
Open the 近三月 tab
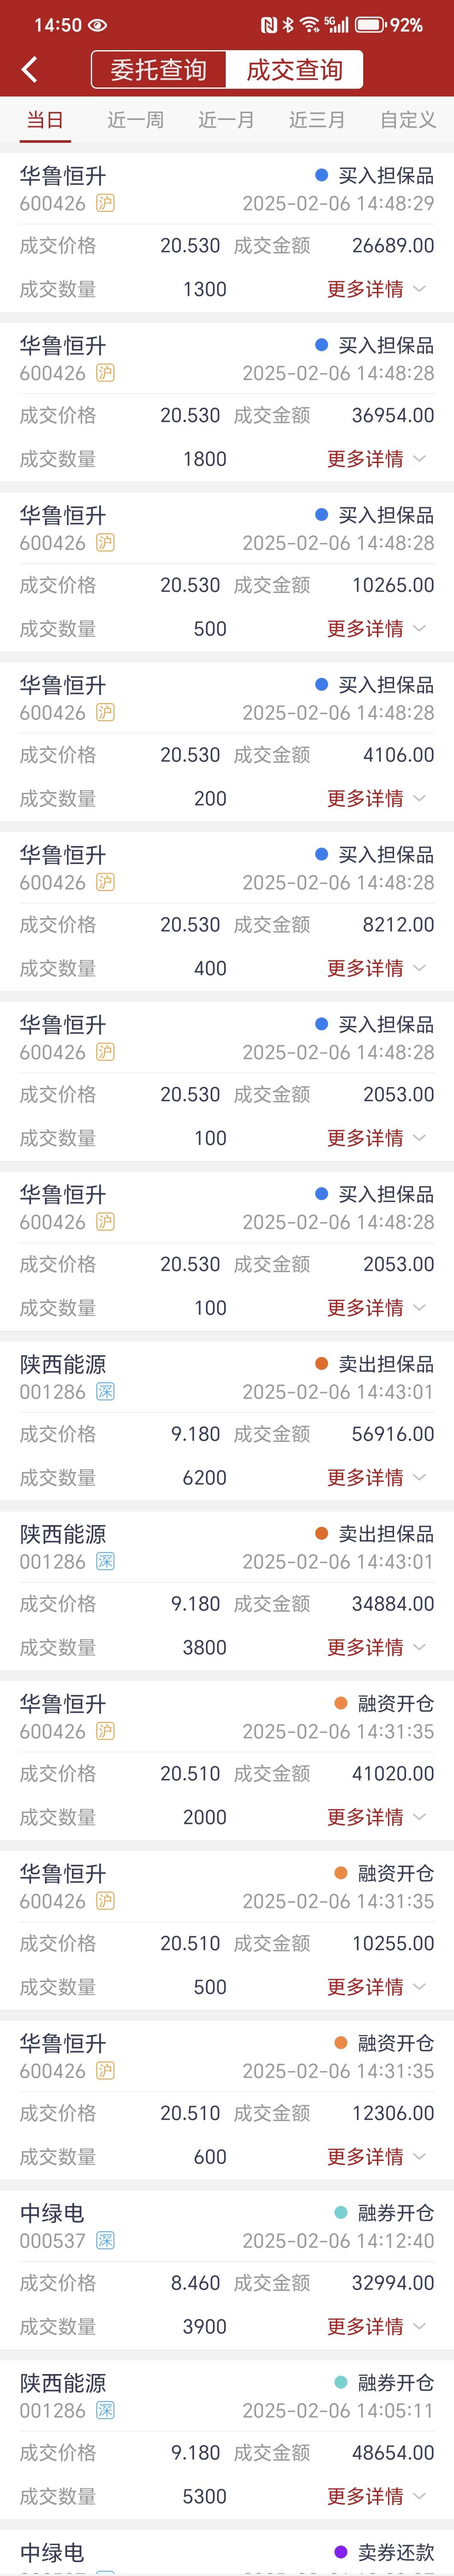click(x=317, y=120)
